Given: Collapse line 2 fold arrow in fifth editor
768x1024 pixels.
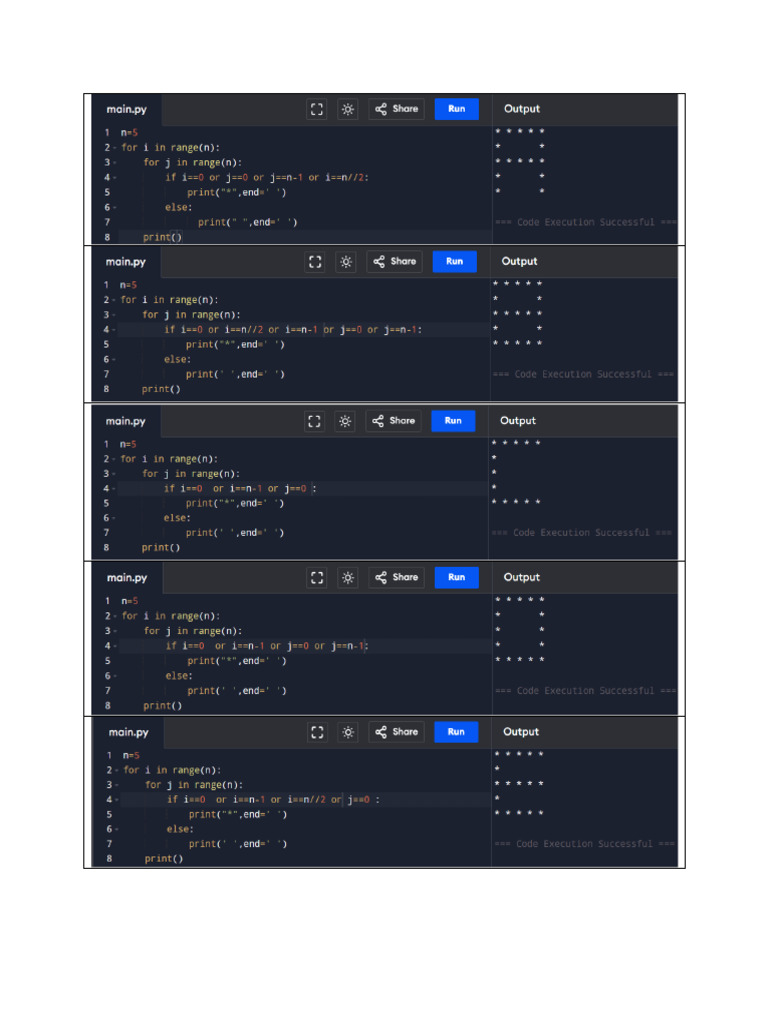Looking at the screenshot, I should (x=116, y=771).
